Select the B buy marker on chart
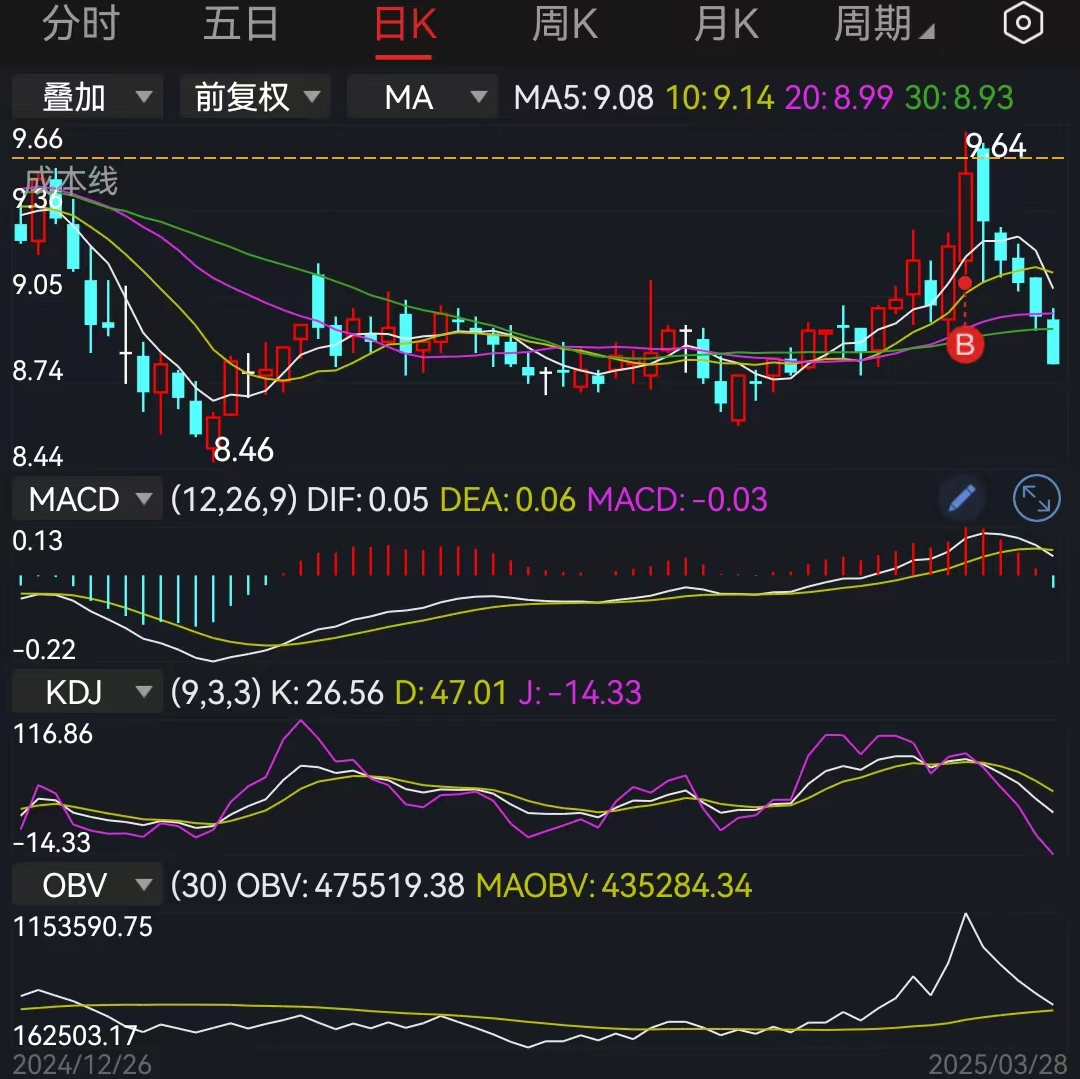Screen dimensions: 1080x1079 click(x=965, y=346)
